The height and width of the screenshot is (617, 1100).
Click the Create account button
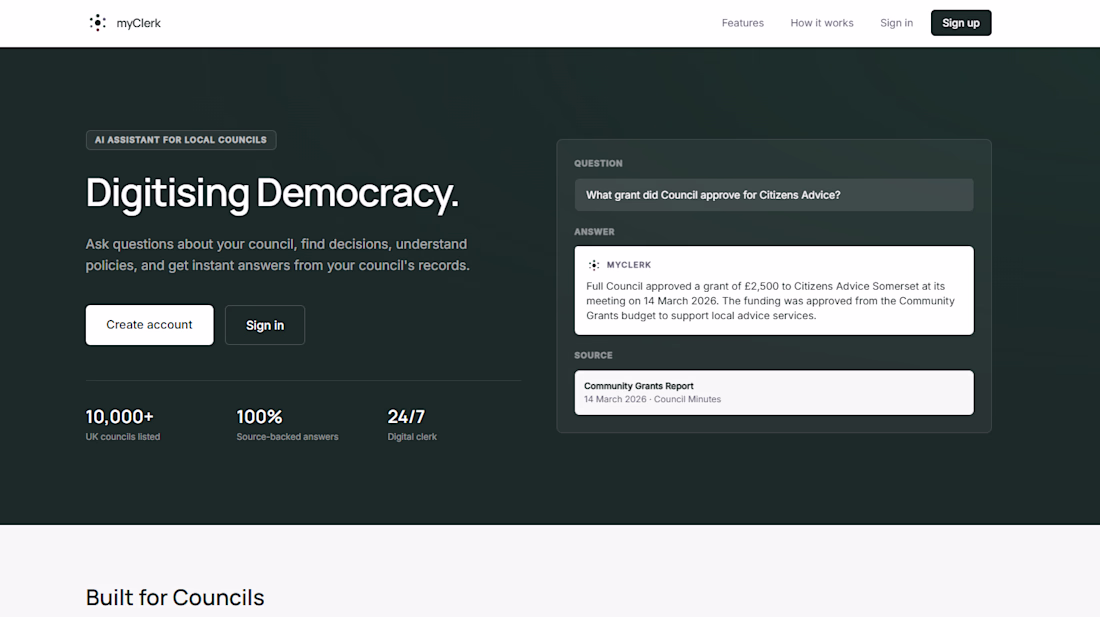pos(149,325)
